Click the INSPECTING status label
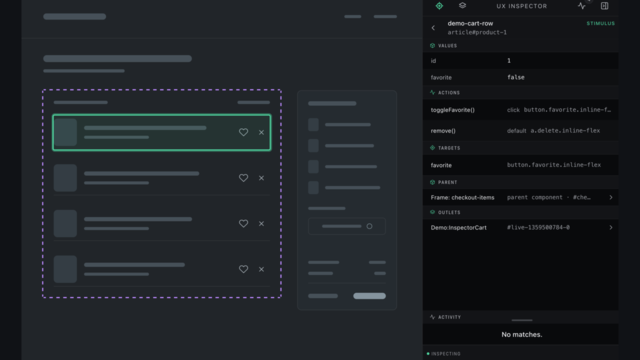The width and height of the screenshot is (640, 360). [446, 353]
